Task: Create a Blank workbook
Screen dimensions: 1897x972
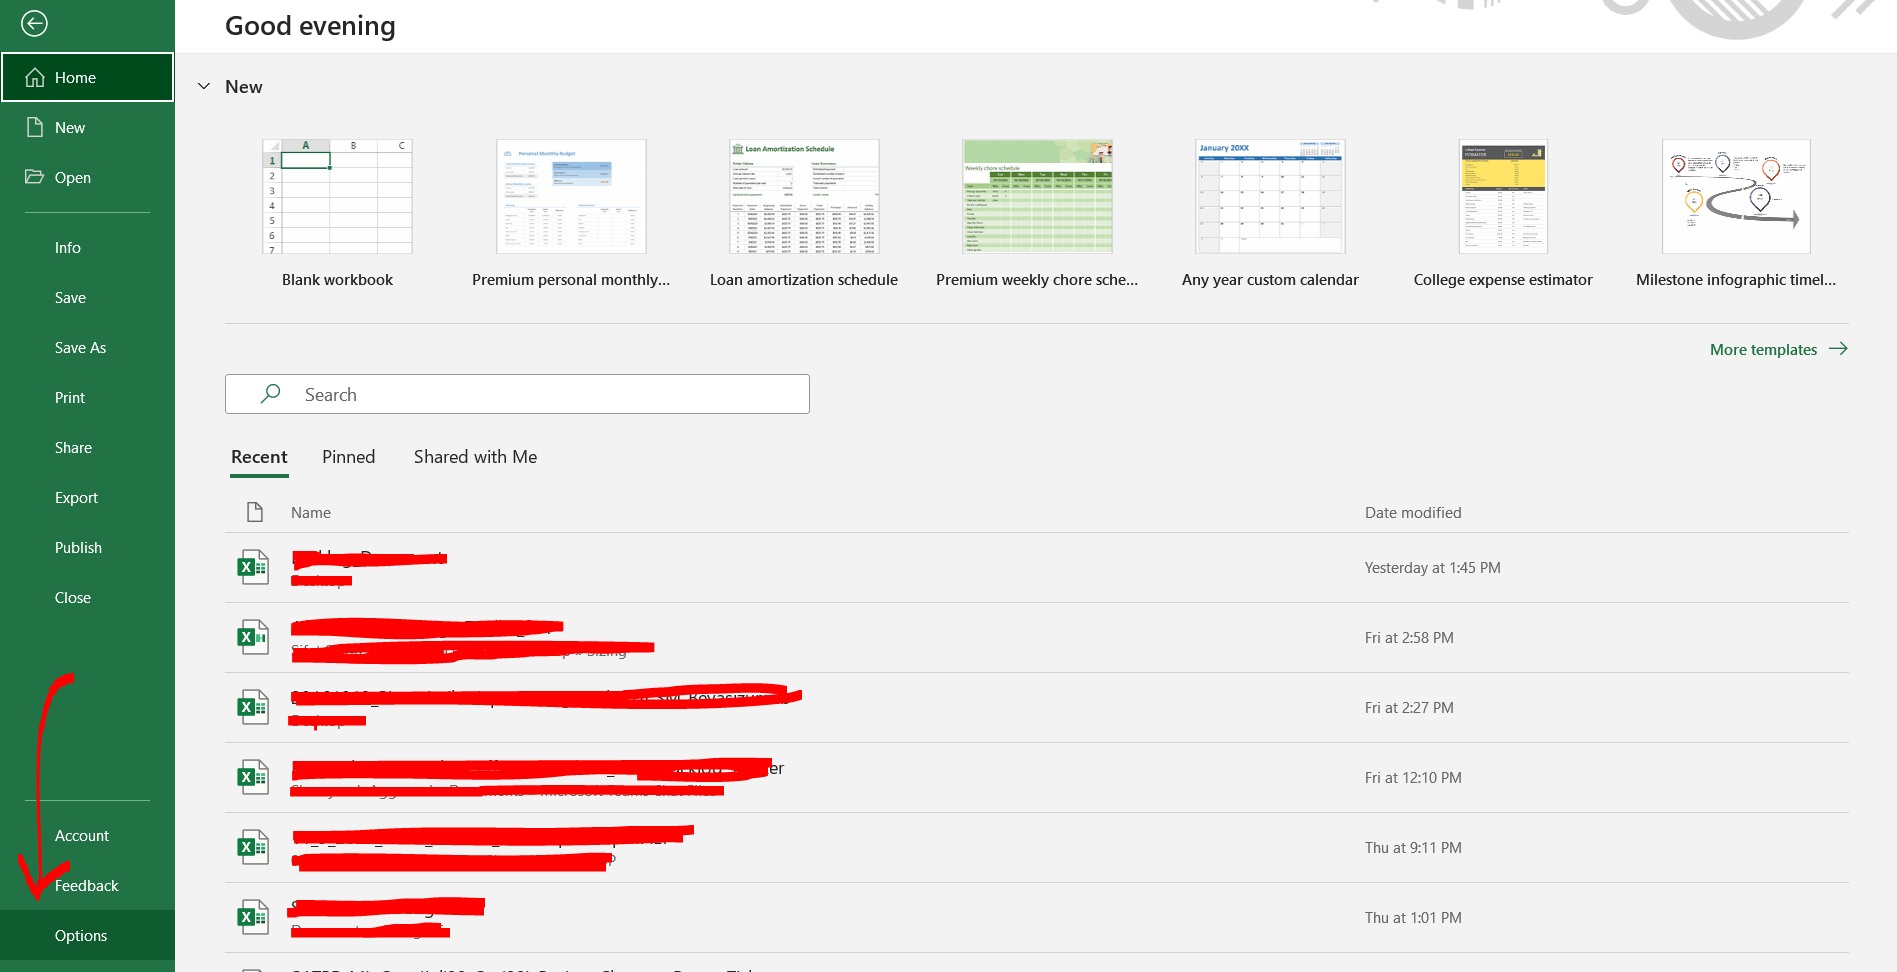Action: coord(337,196)
